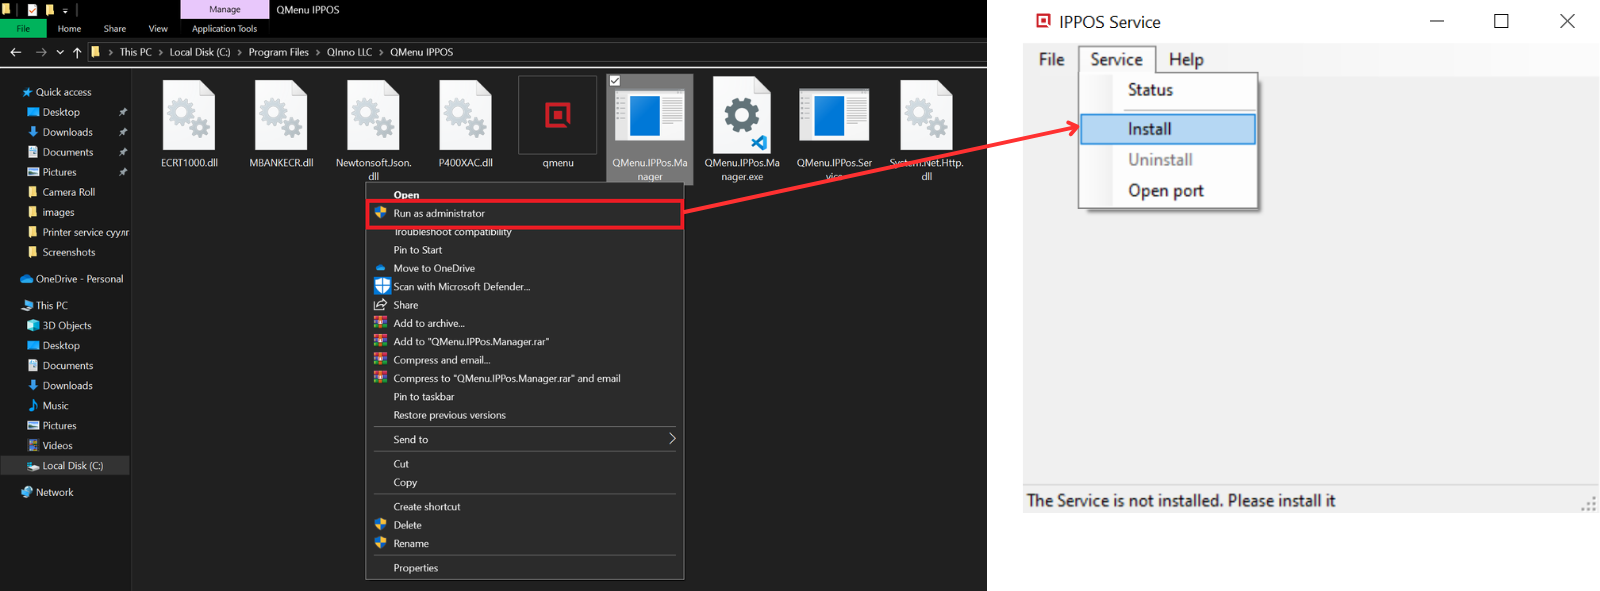Click Properties in the context menu
1600x591 pixels.
click(x=416, y=568)
